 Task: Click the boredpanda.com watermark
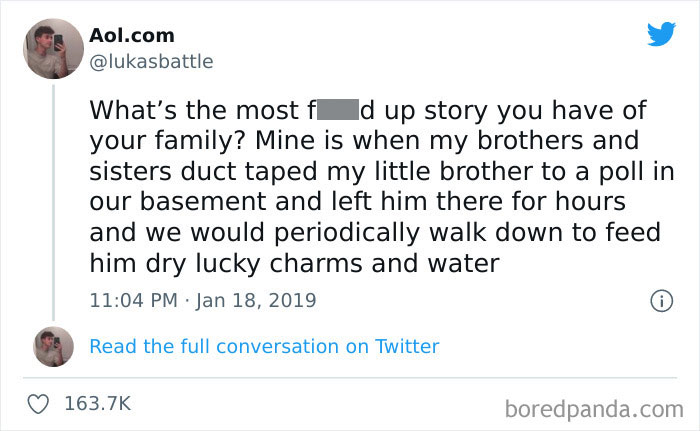point(594,408)
